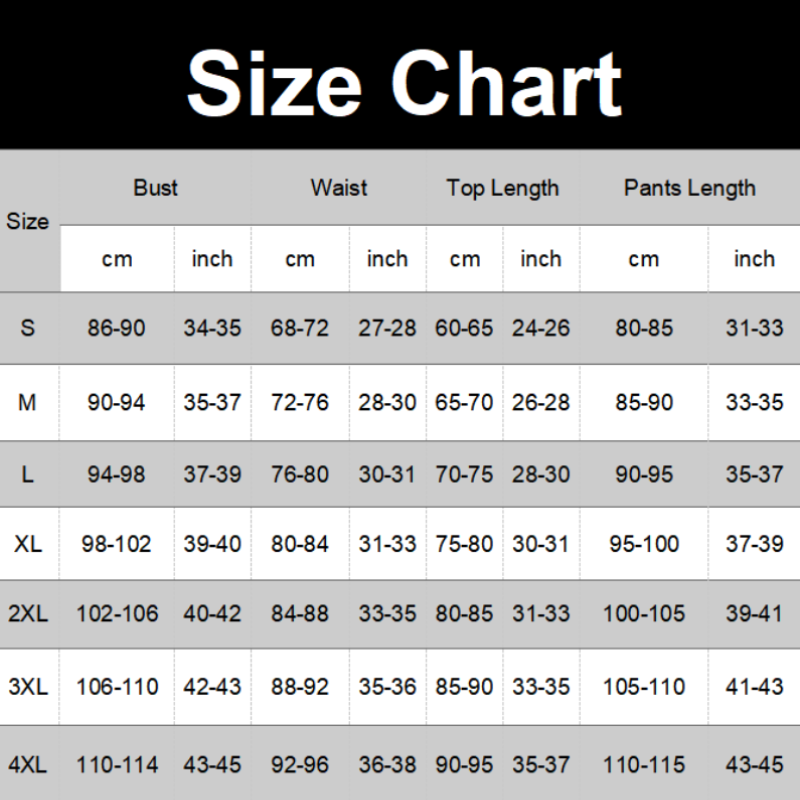Image resolution: width=800 pixels, height=800 pixels.
Task: Select the L size row label
Action: (28, 475)
